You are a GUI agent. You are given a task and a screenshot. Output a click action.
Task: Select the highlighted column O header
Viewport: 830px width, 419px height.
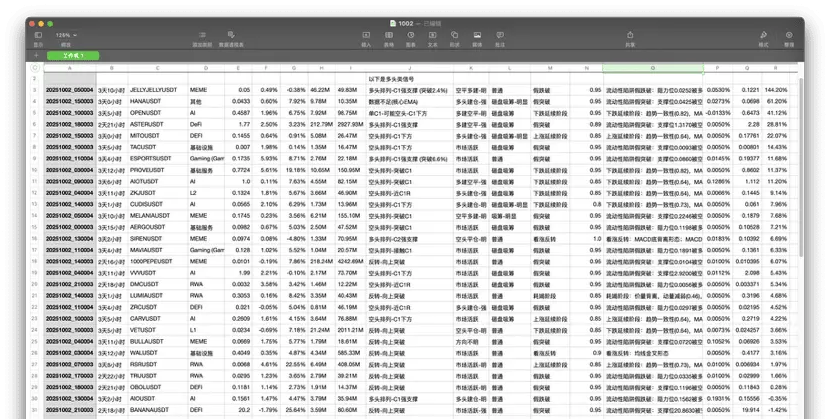pos(653,68)
